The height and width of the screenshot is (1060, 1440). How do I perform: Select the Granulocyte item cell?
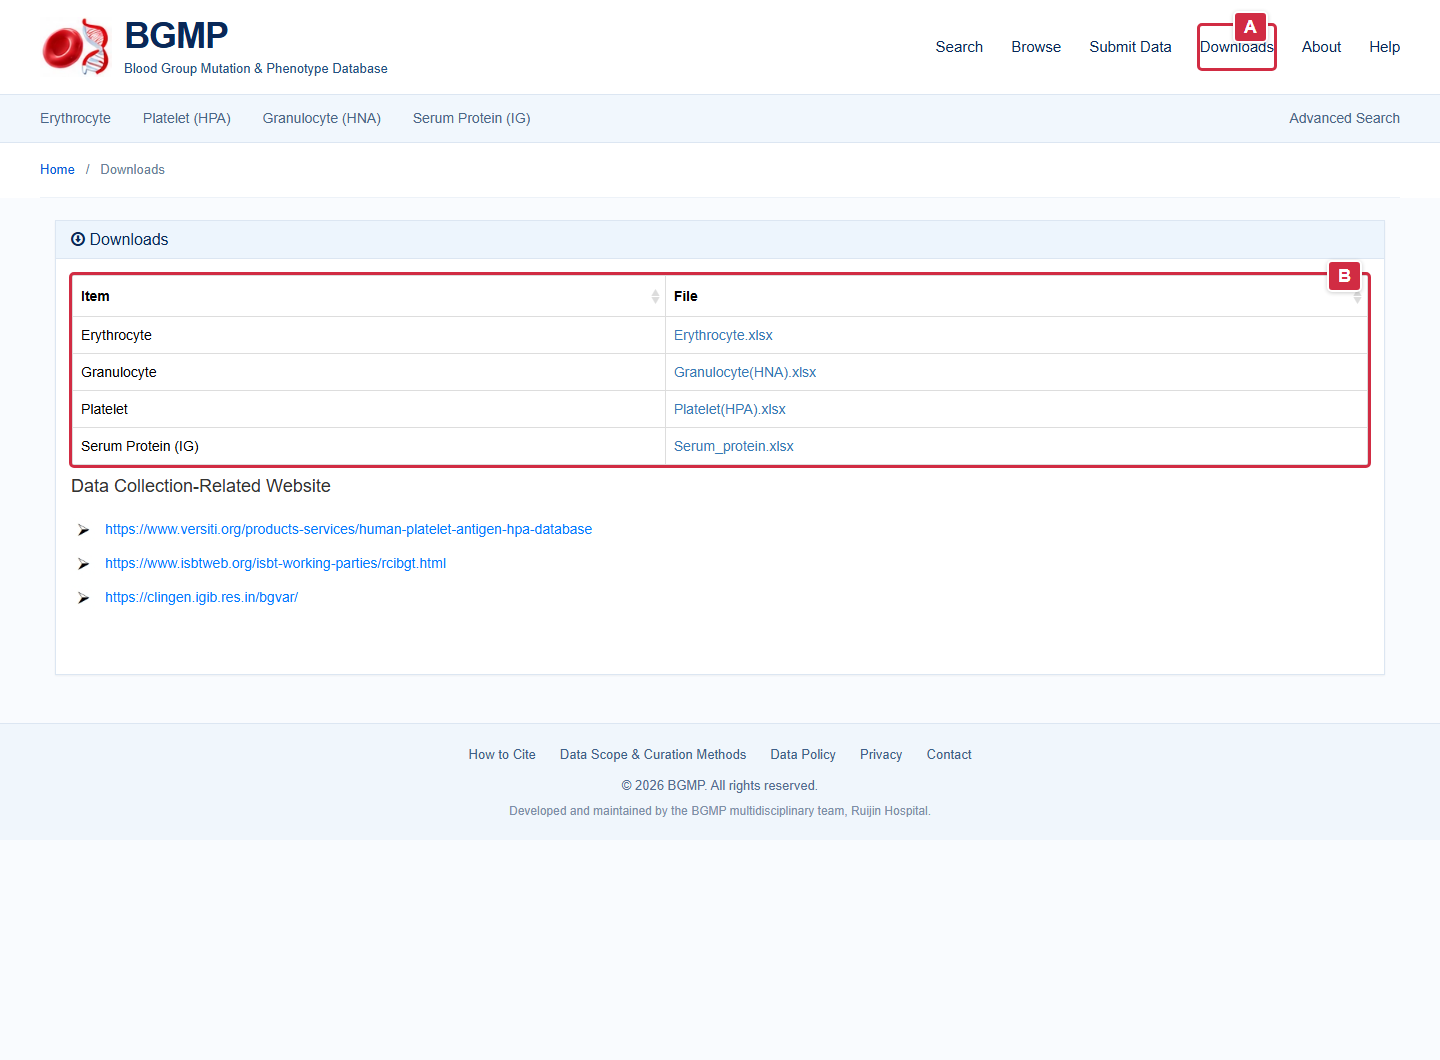(368, 372)
